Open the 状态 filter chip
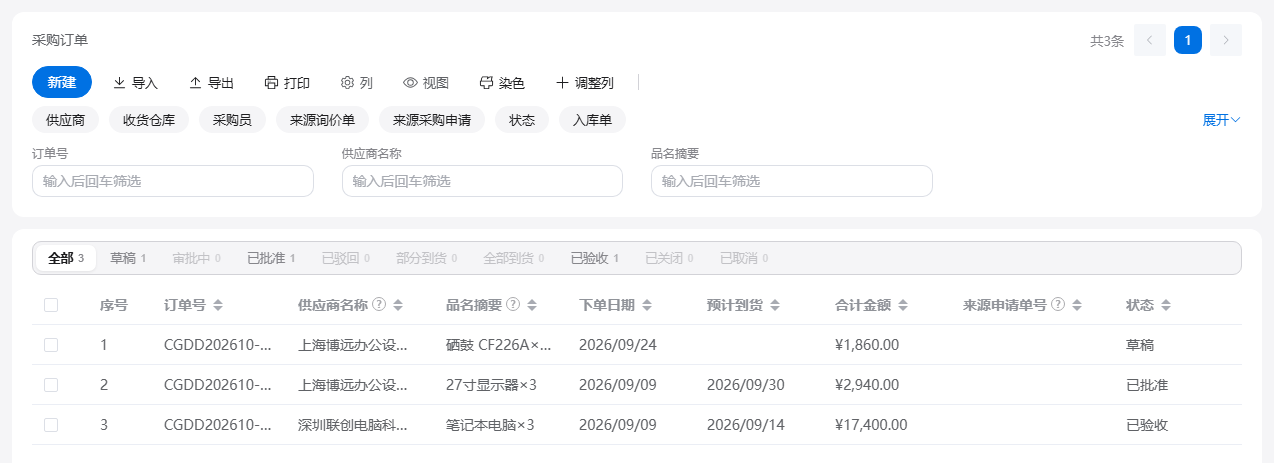Image resolution: width=1274 pixels, height=463 pixels. pos(522,120)
